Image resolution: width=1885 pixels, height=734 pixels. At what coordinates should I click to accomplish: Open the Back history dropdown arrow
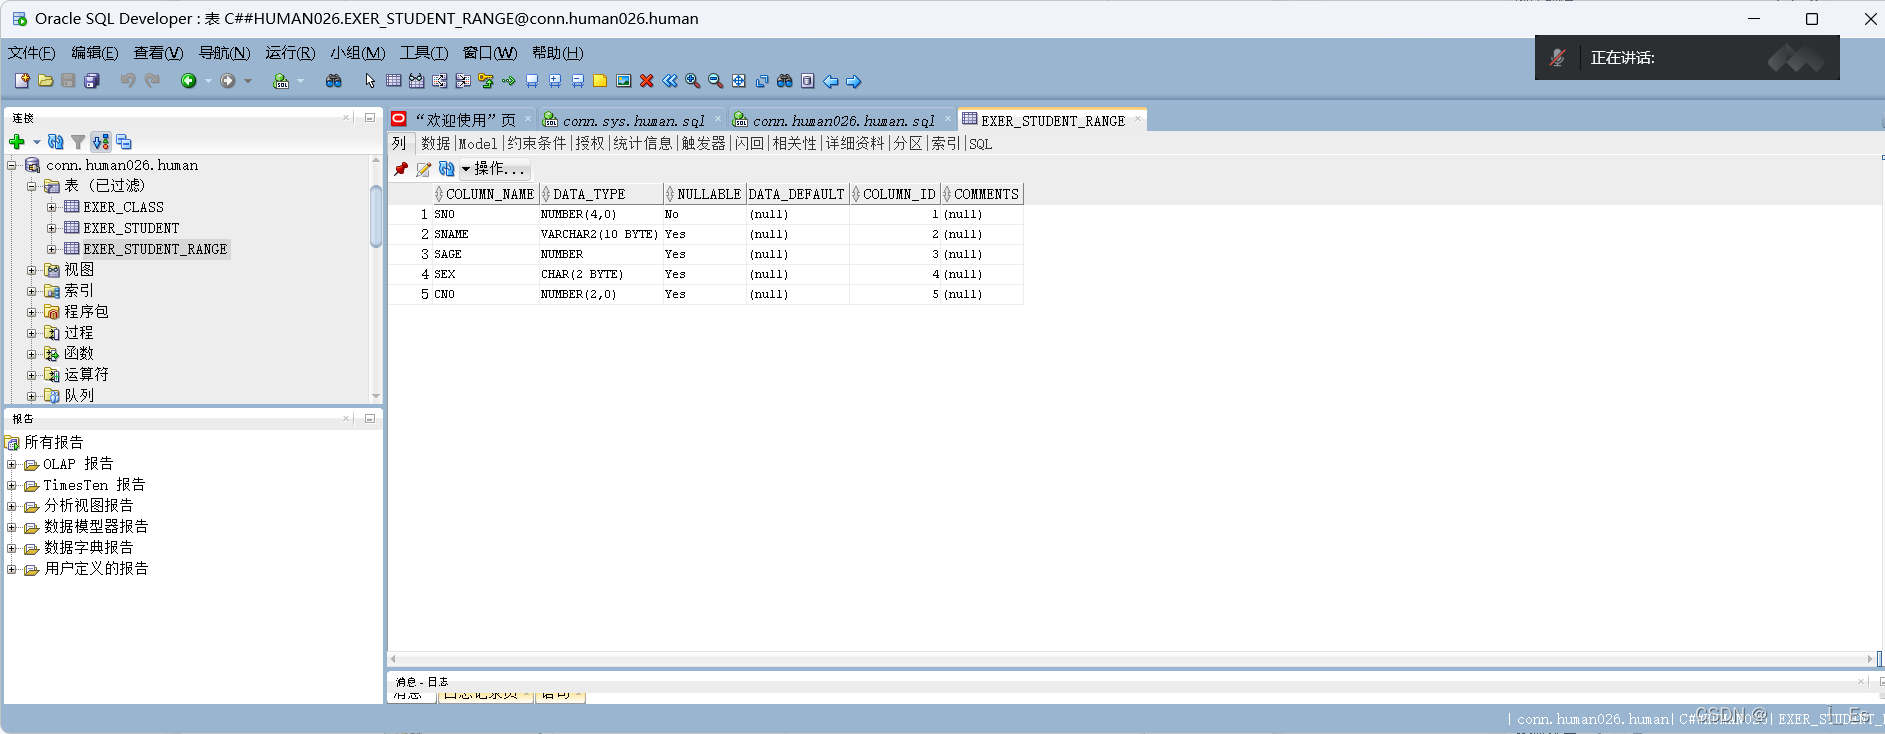208,81
